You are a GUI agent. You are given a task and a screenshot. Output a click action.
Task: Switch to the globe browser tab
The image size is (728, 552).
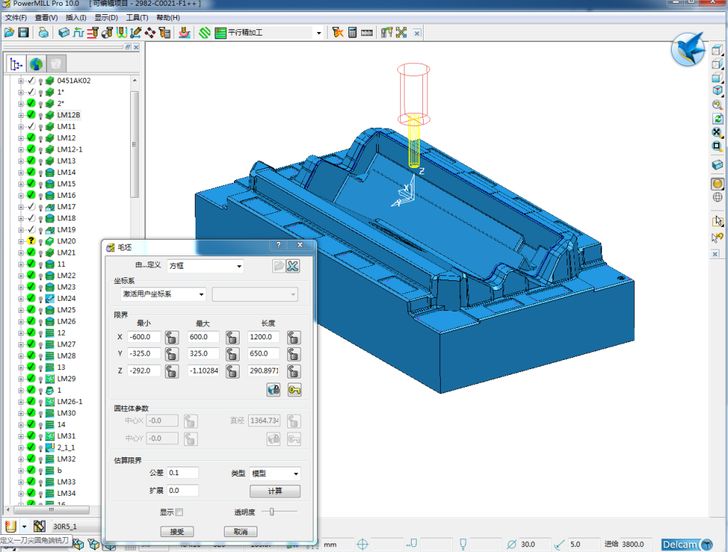click(36, 64)
